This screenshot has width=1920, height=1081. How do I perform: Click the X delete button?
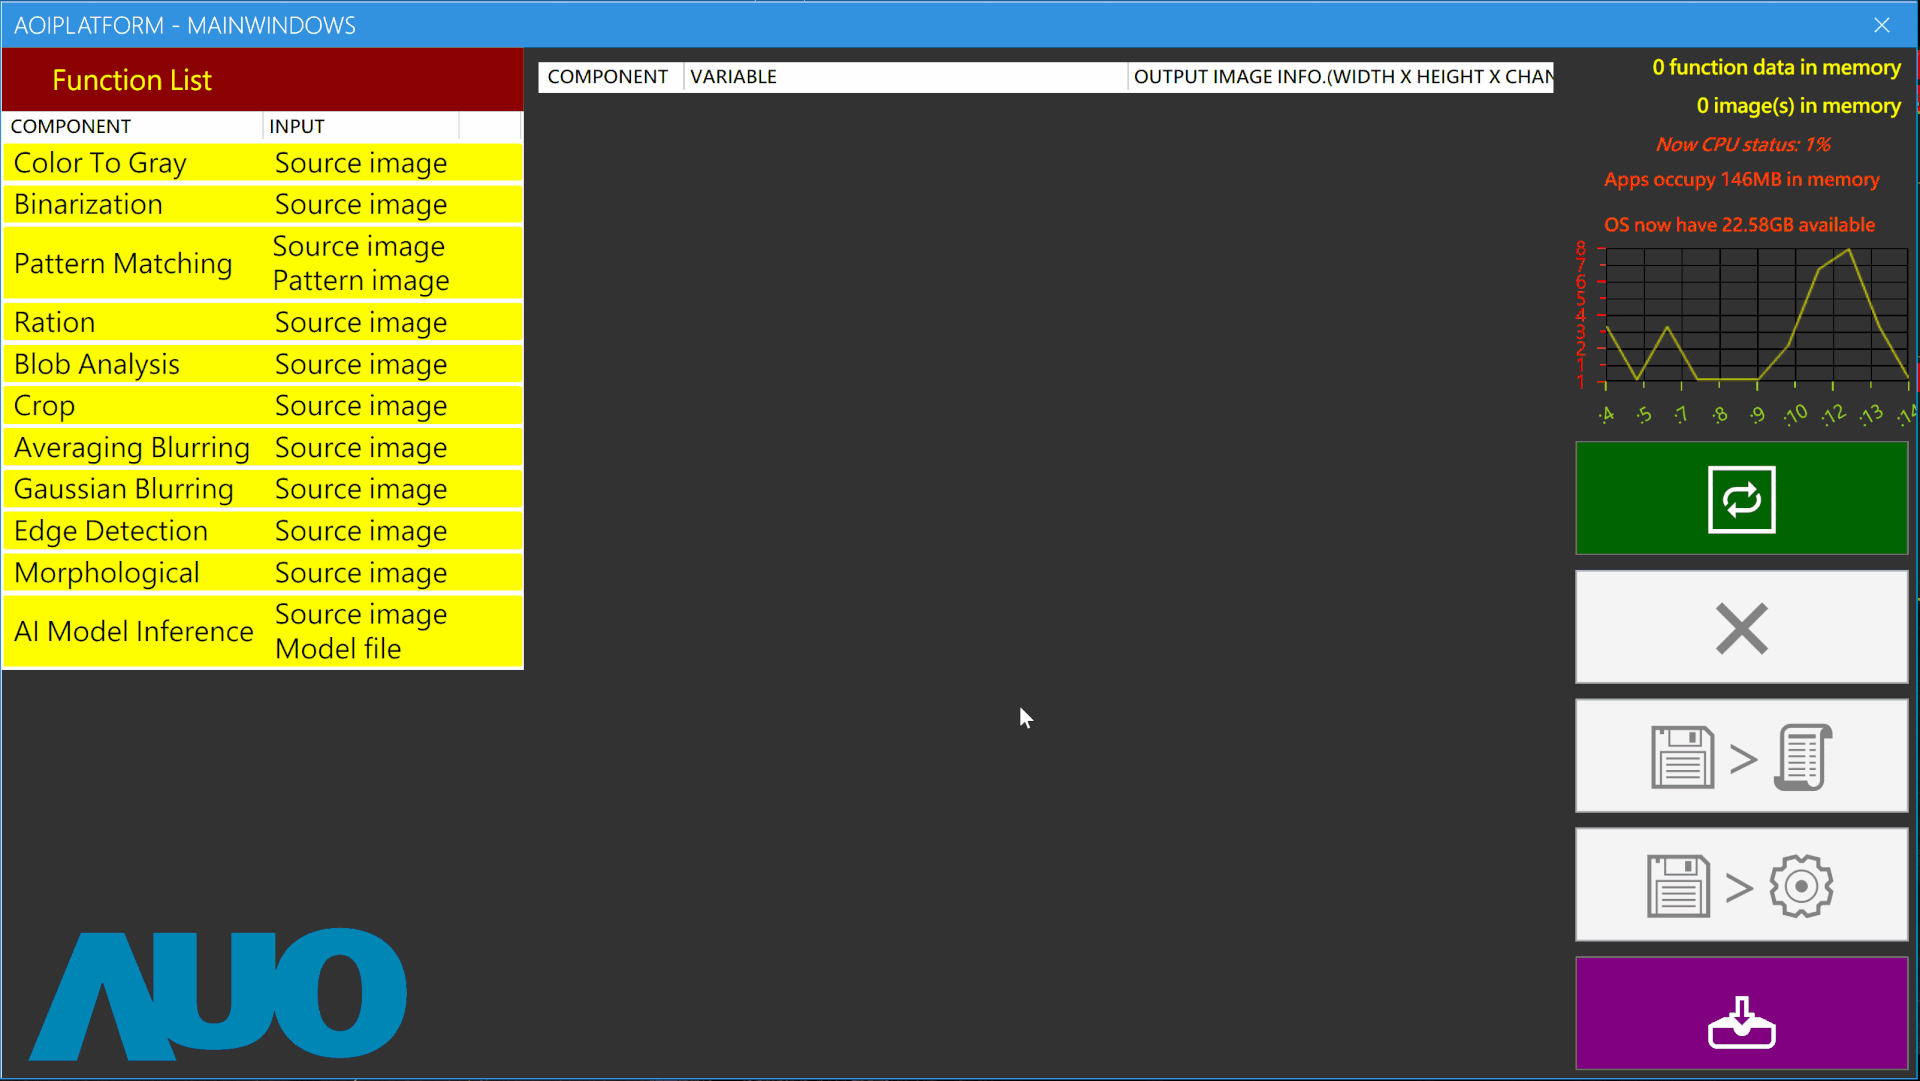[1741, 627]
